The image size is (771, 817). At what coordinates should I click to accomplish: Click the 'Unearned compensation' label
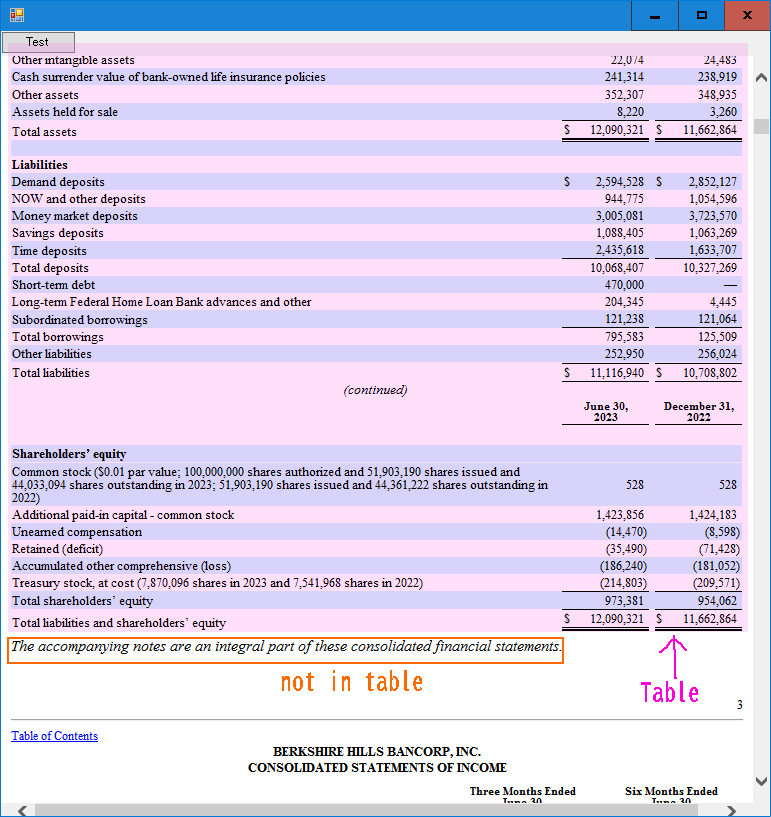(77, 532)
